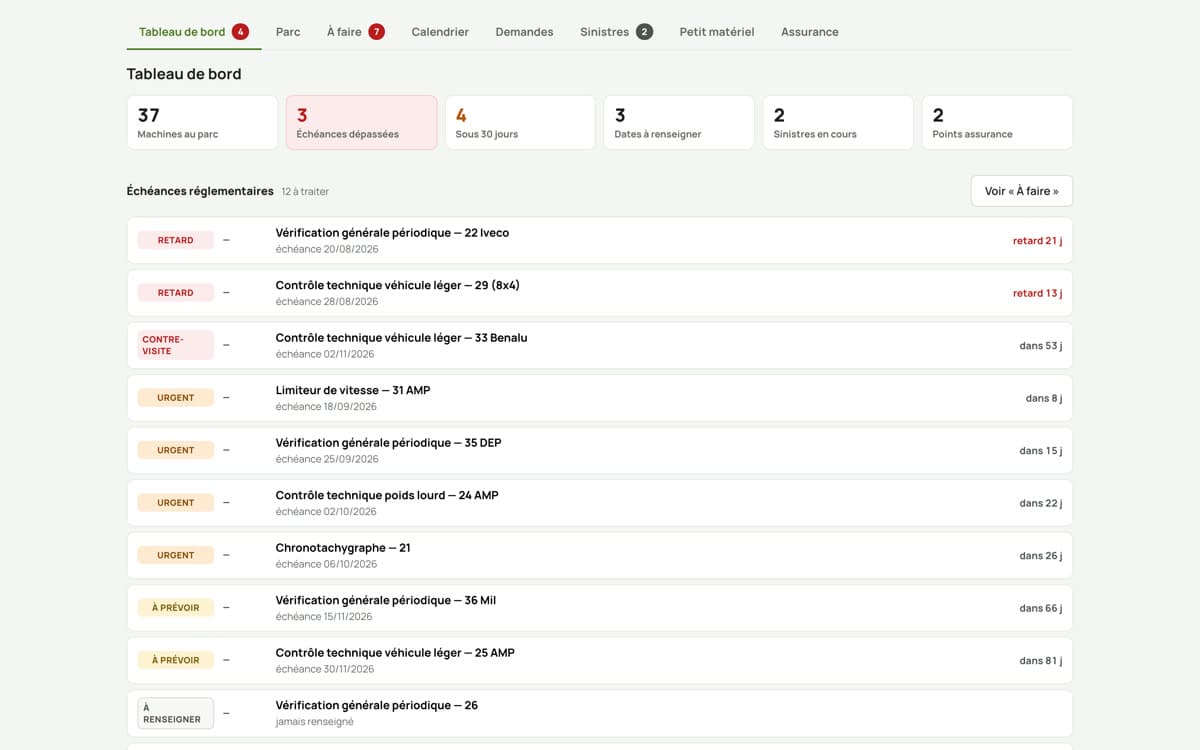The image size is (1200, 750).
Task: Click the "dans 66 j" text
Action: pyautogui.click(x=1041, y=608)
